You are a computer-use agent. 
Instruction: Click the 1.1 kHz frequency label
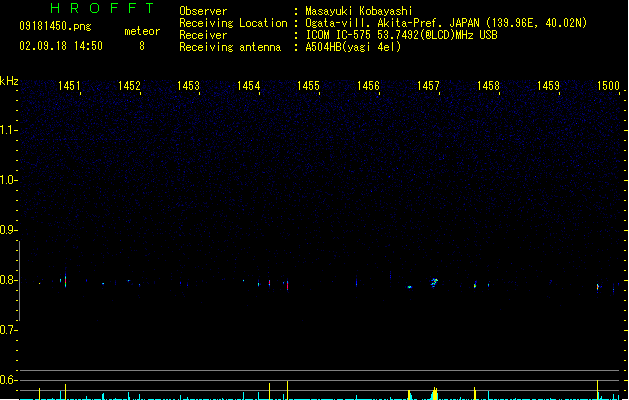[8, 130]
